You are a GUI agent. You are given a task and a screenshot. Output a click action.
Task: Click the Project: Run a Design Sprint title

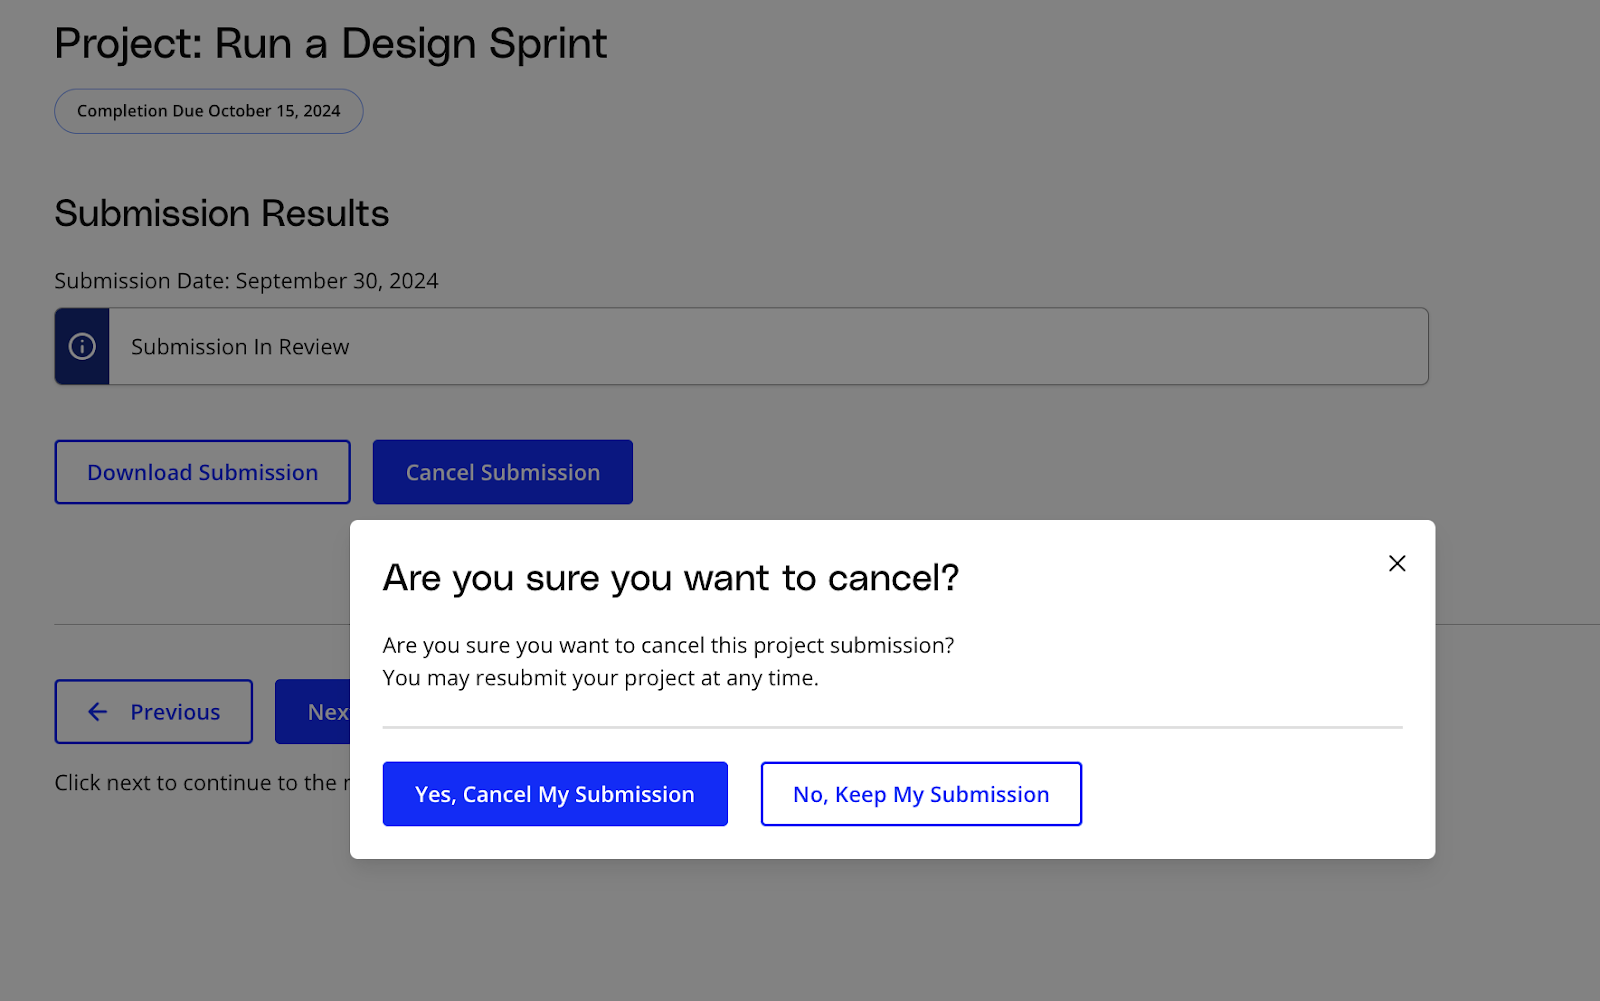coord(330,44)
